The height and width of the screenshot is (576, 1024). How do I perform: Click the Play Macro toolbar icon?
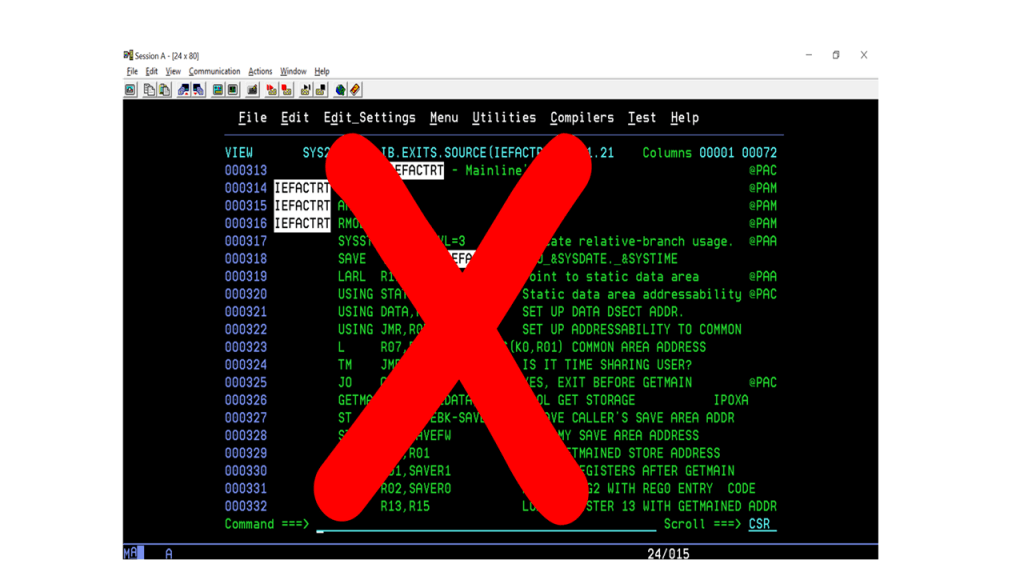(305, 89)
